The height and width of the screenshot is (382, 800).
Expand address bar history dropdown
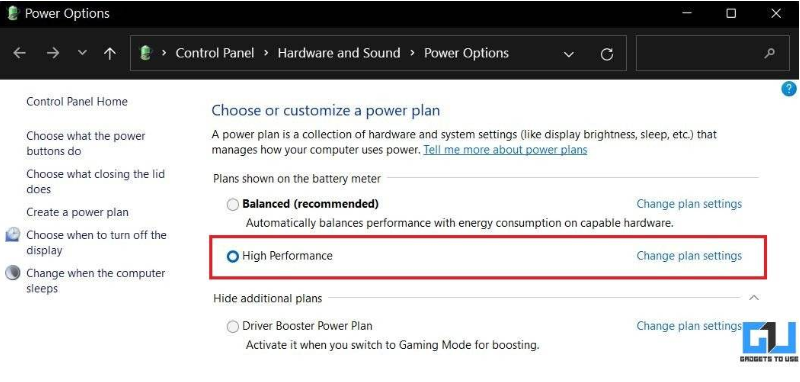[x=569, y=54]
